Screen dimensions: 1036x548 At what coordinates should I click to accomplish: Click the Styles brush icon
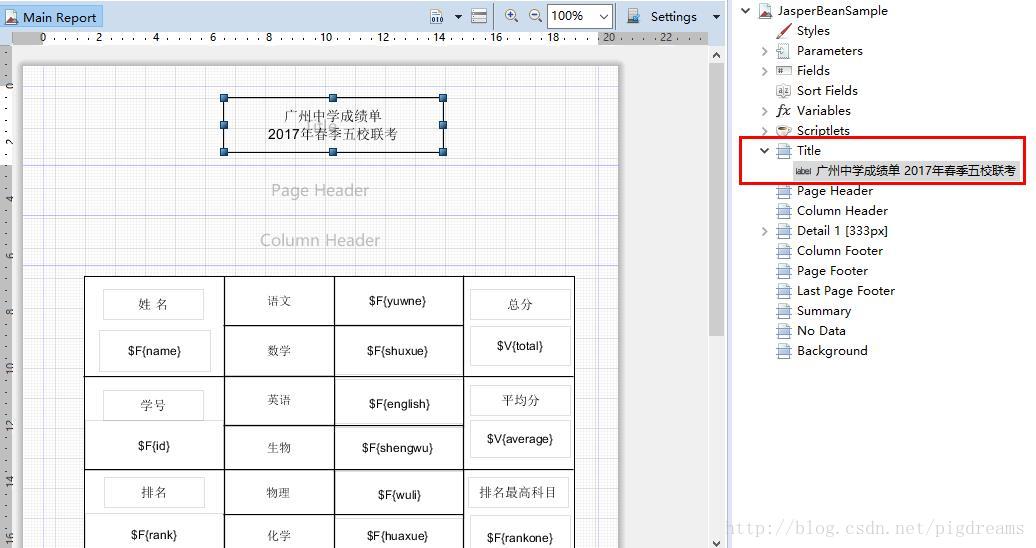784,30
